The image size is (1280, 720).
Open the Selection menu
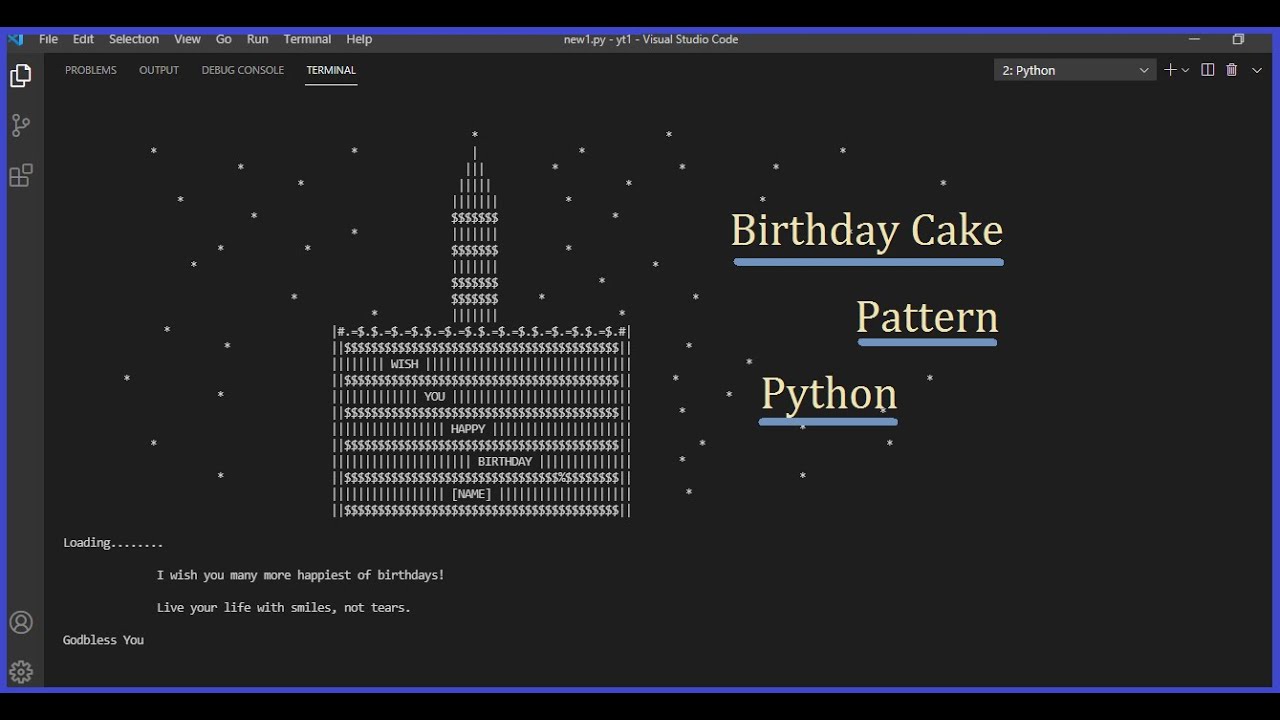134,39
